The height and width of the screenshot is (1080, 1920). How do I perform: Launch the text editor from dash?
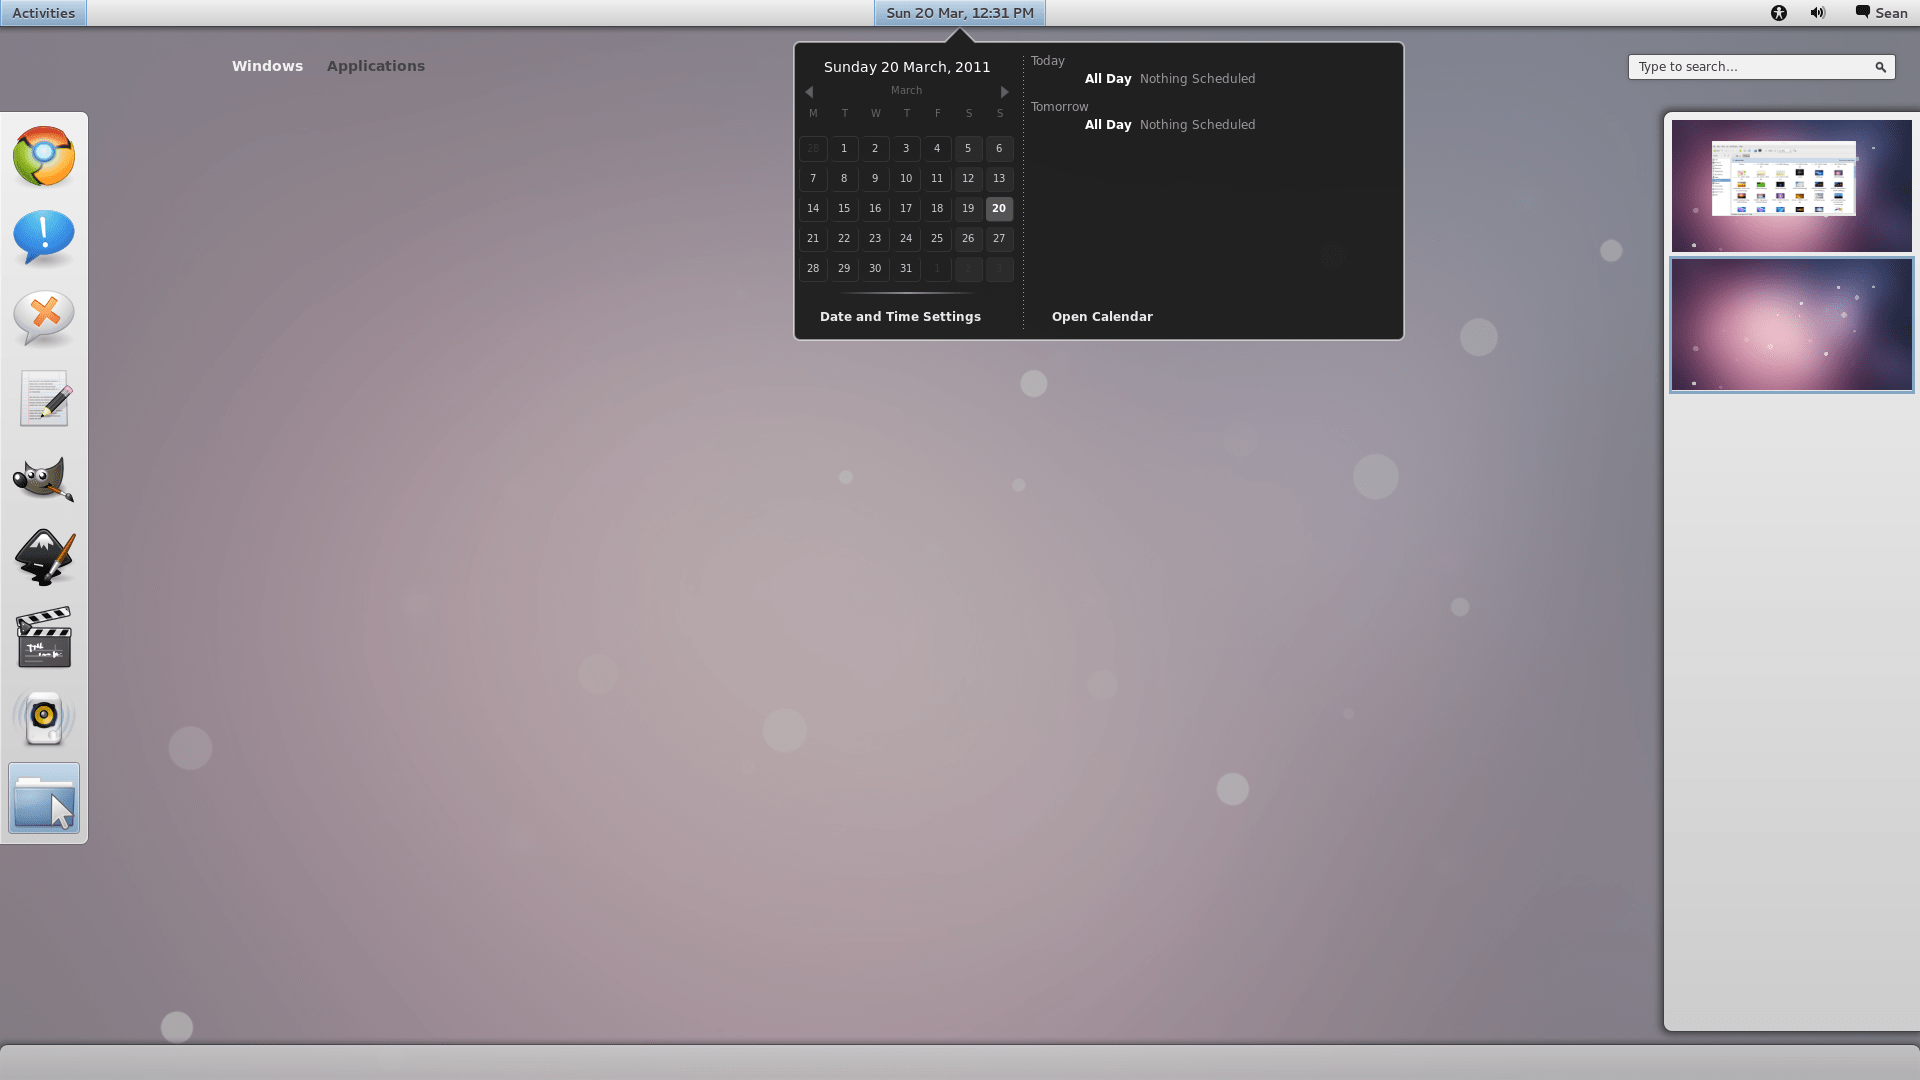click(x=44, y=399)
